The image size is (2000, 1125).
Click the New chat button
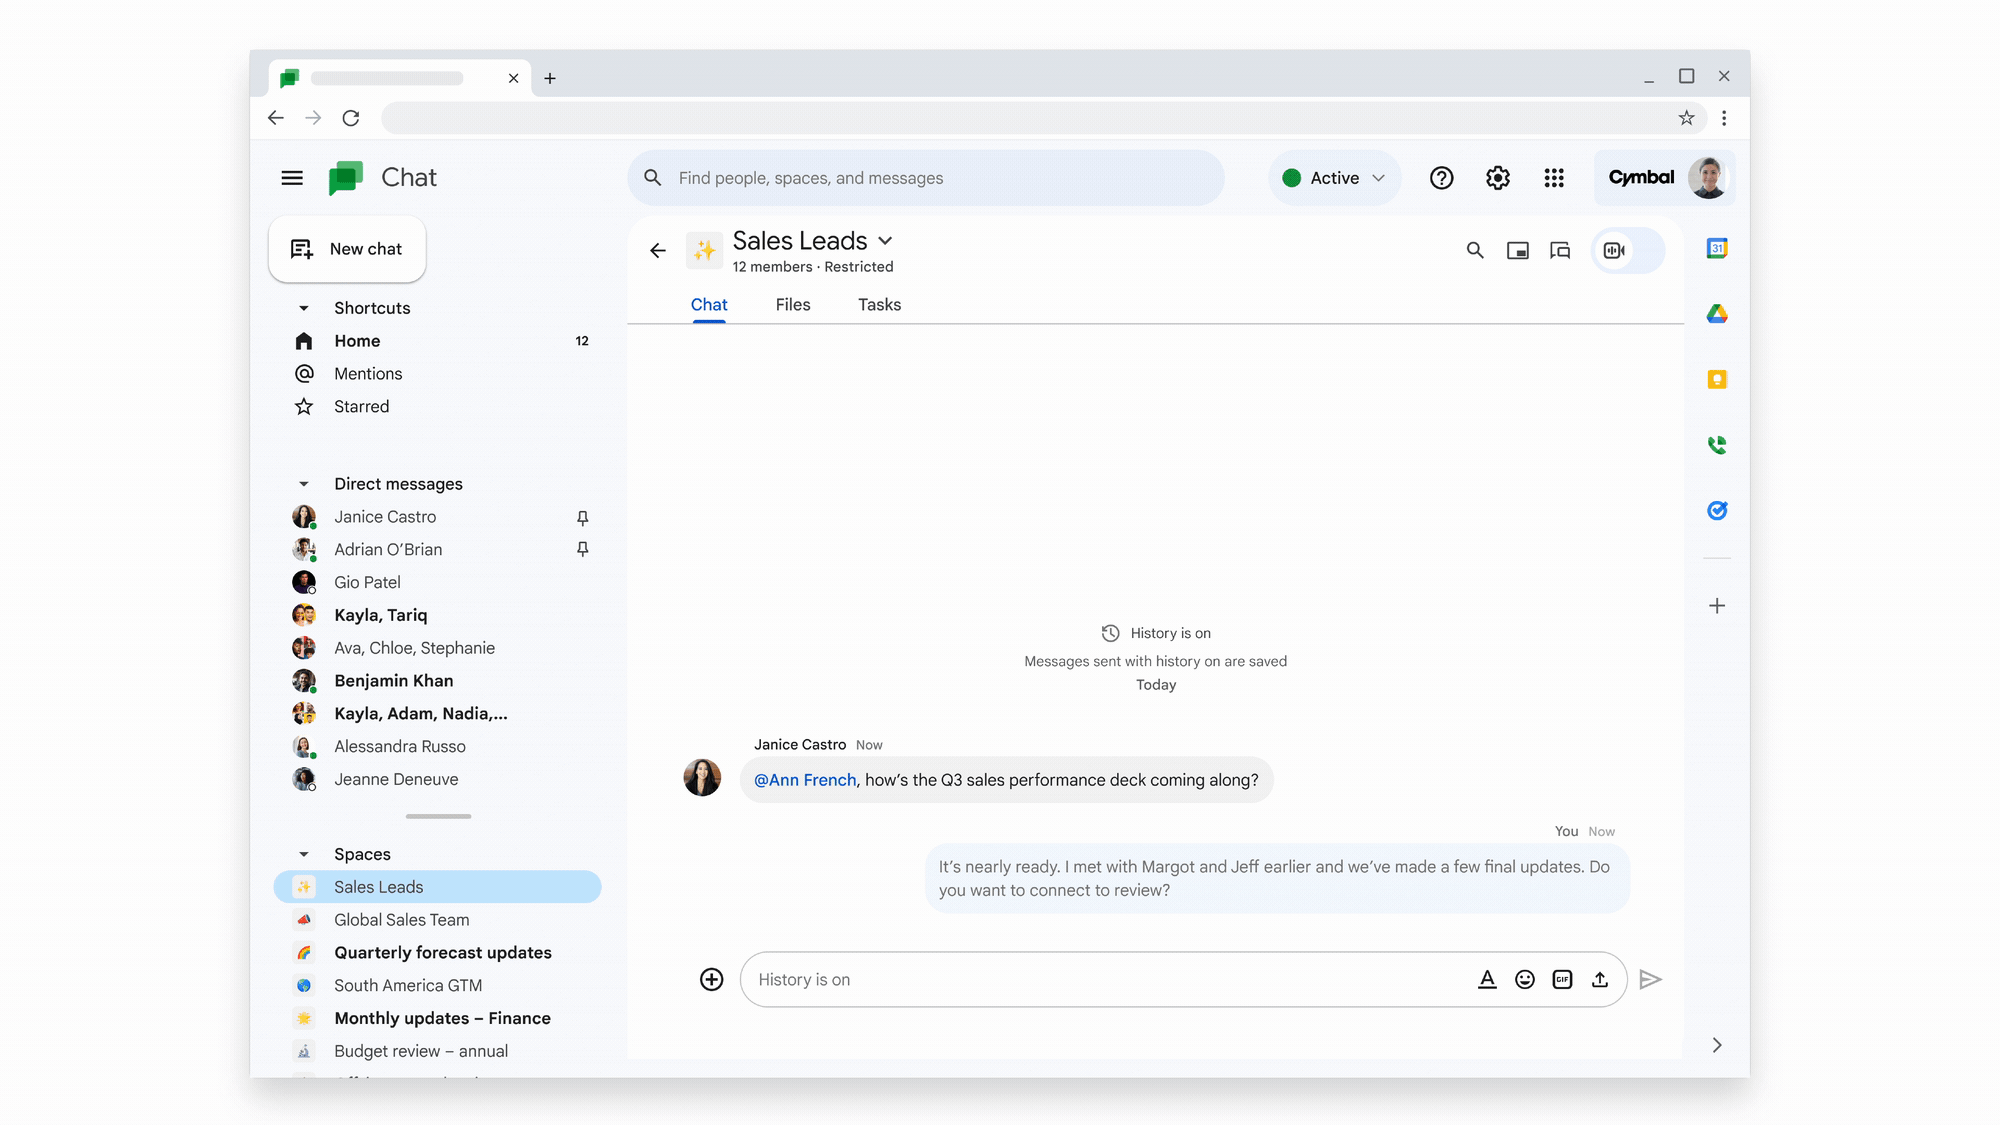pos(346,249)
